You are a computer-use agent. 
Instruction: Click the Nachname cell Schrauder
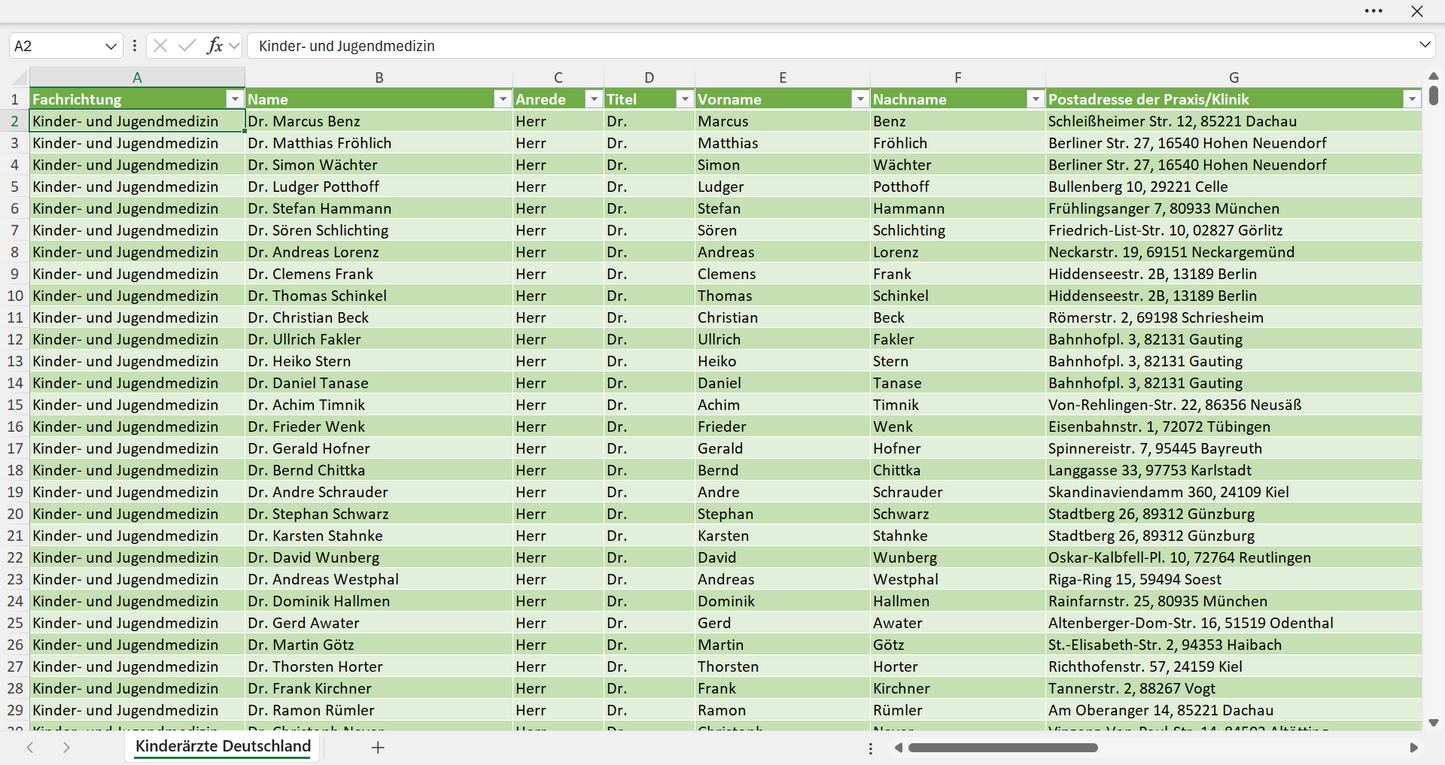tap(958, 492)
